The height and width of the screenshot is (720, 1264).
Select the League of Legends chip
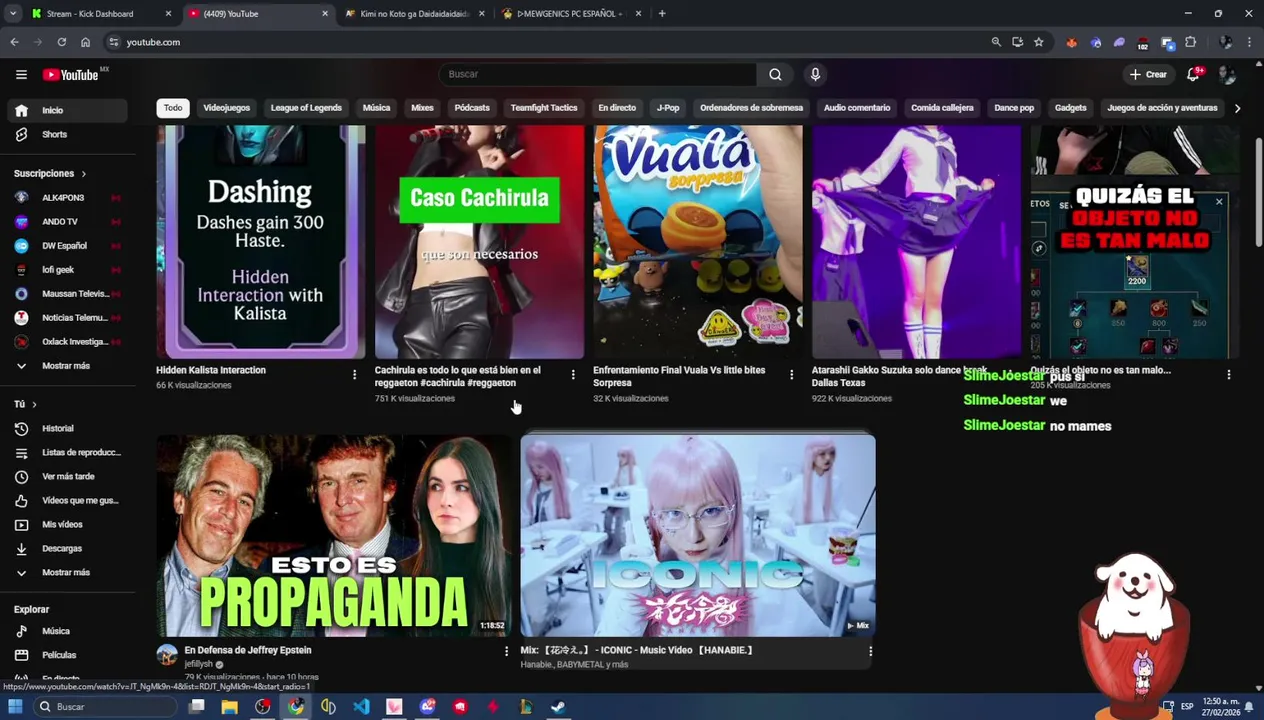(x=306, y=108)
